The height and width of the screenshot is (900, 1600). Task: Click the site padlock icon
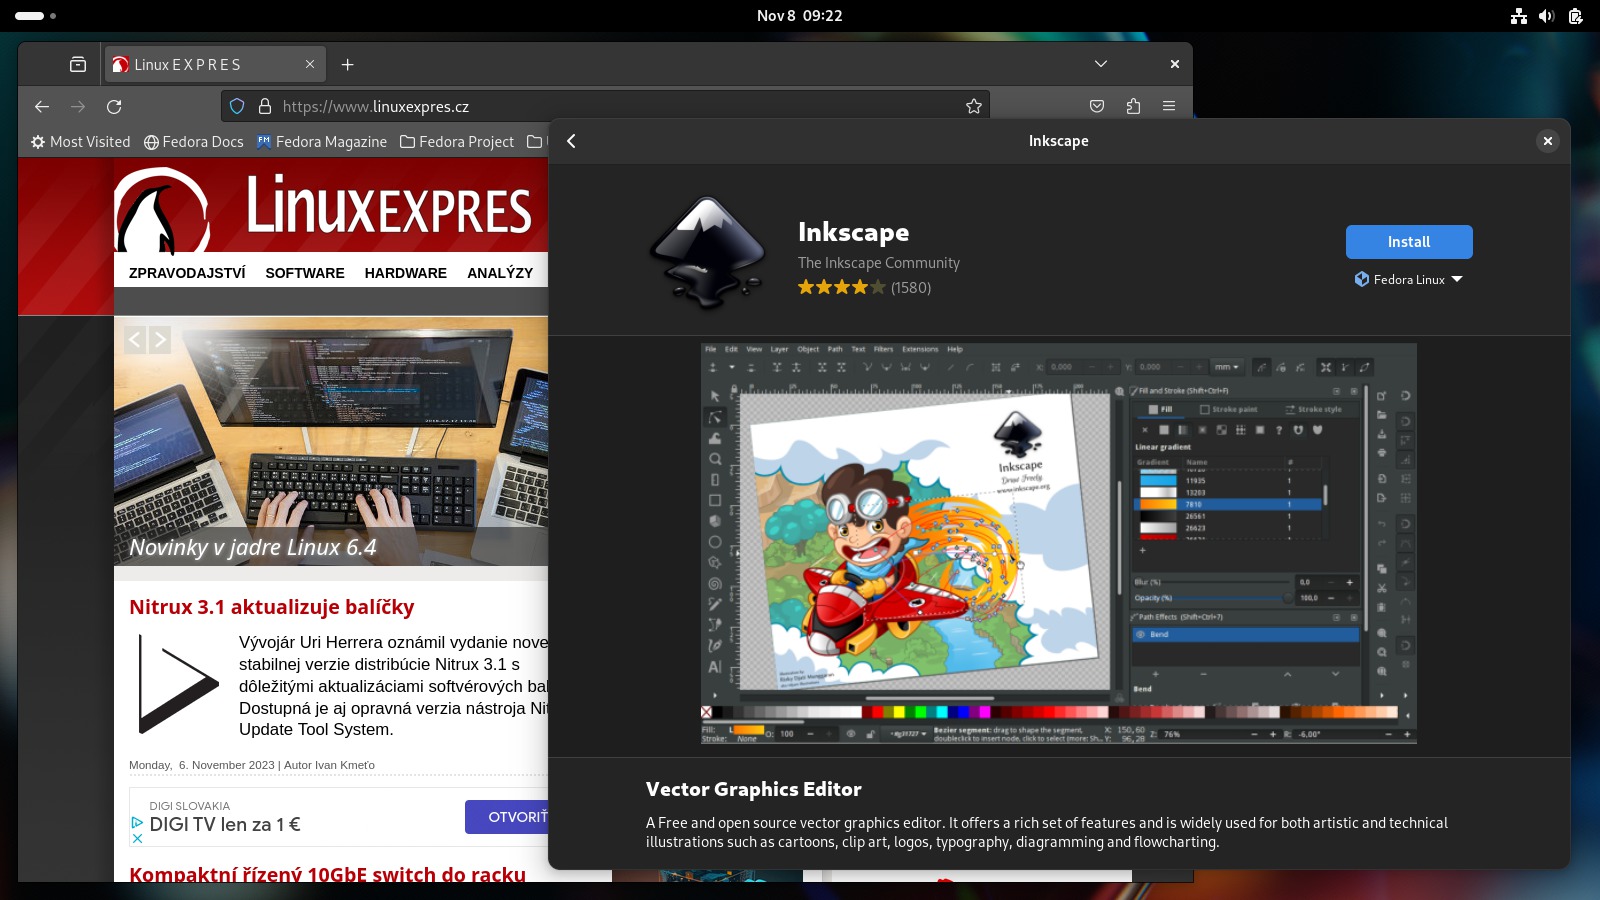coord(265,106)
